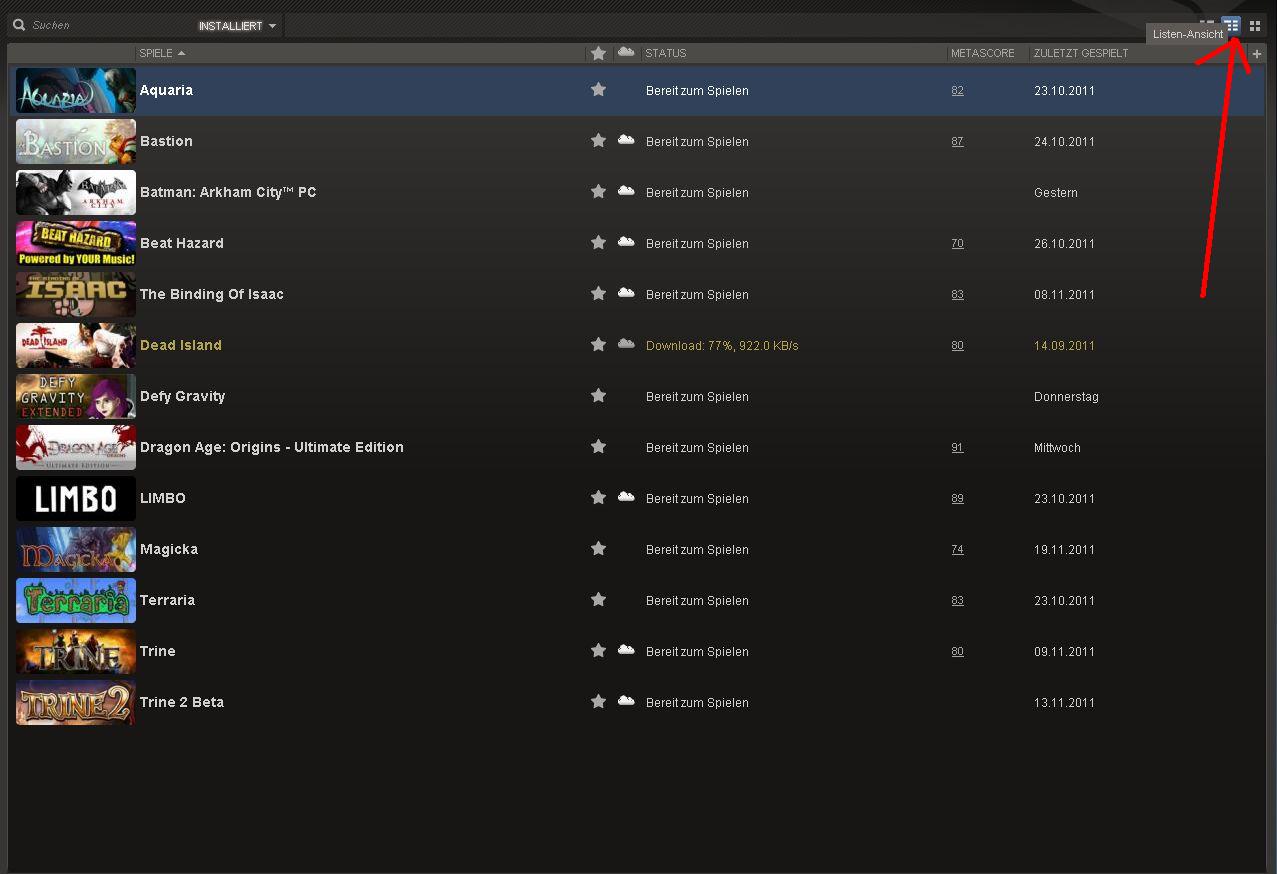The width and height of the screenshot is (1277, 874).
Task: Select the Terraria game title
Action: [167, 600]
